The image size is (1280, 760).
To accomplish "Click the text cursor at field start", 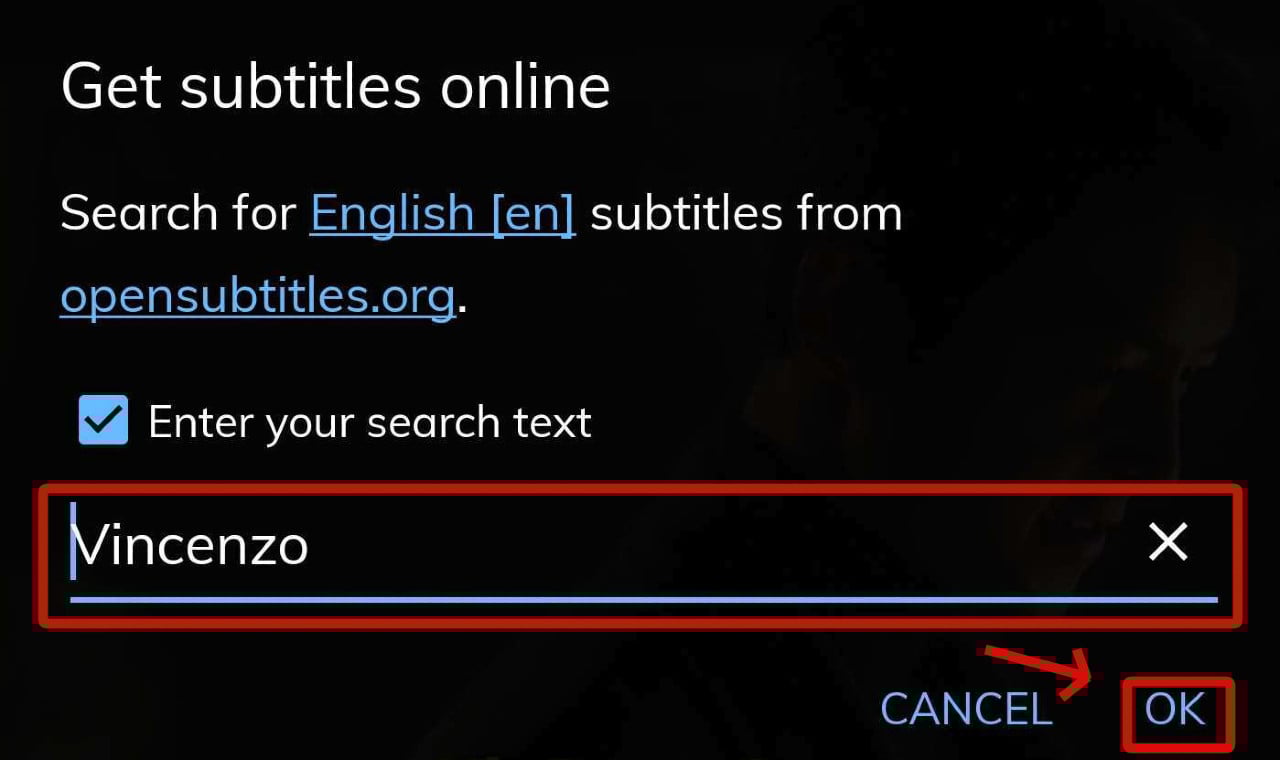I will tap(73, 541).
